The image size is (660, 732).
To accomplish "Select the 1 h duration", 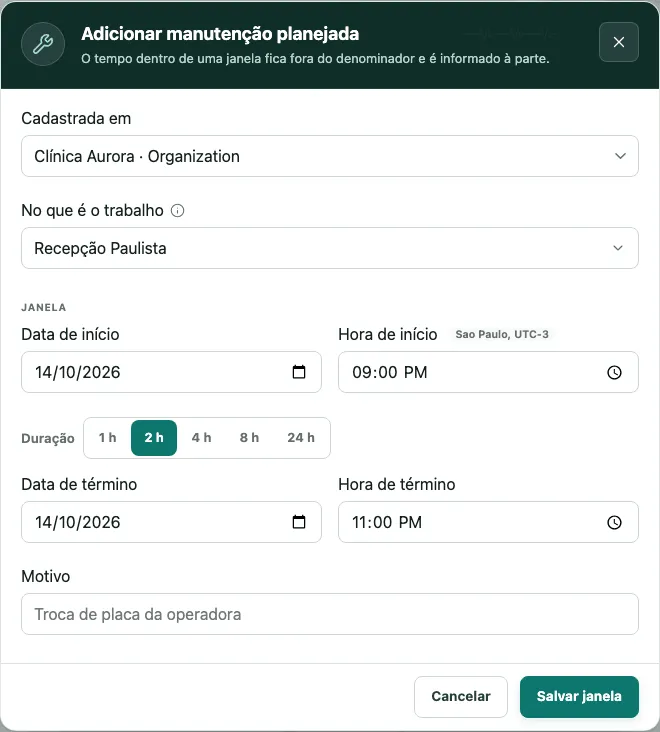I will coord(107,438).
